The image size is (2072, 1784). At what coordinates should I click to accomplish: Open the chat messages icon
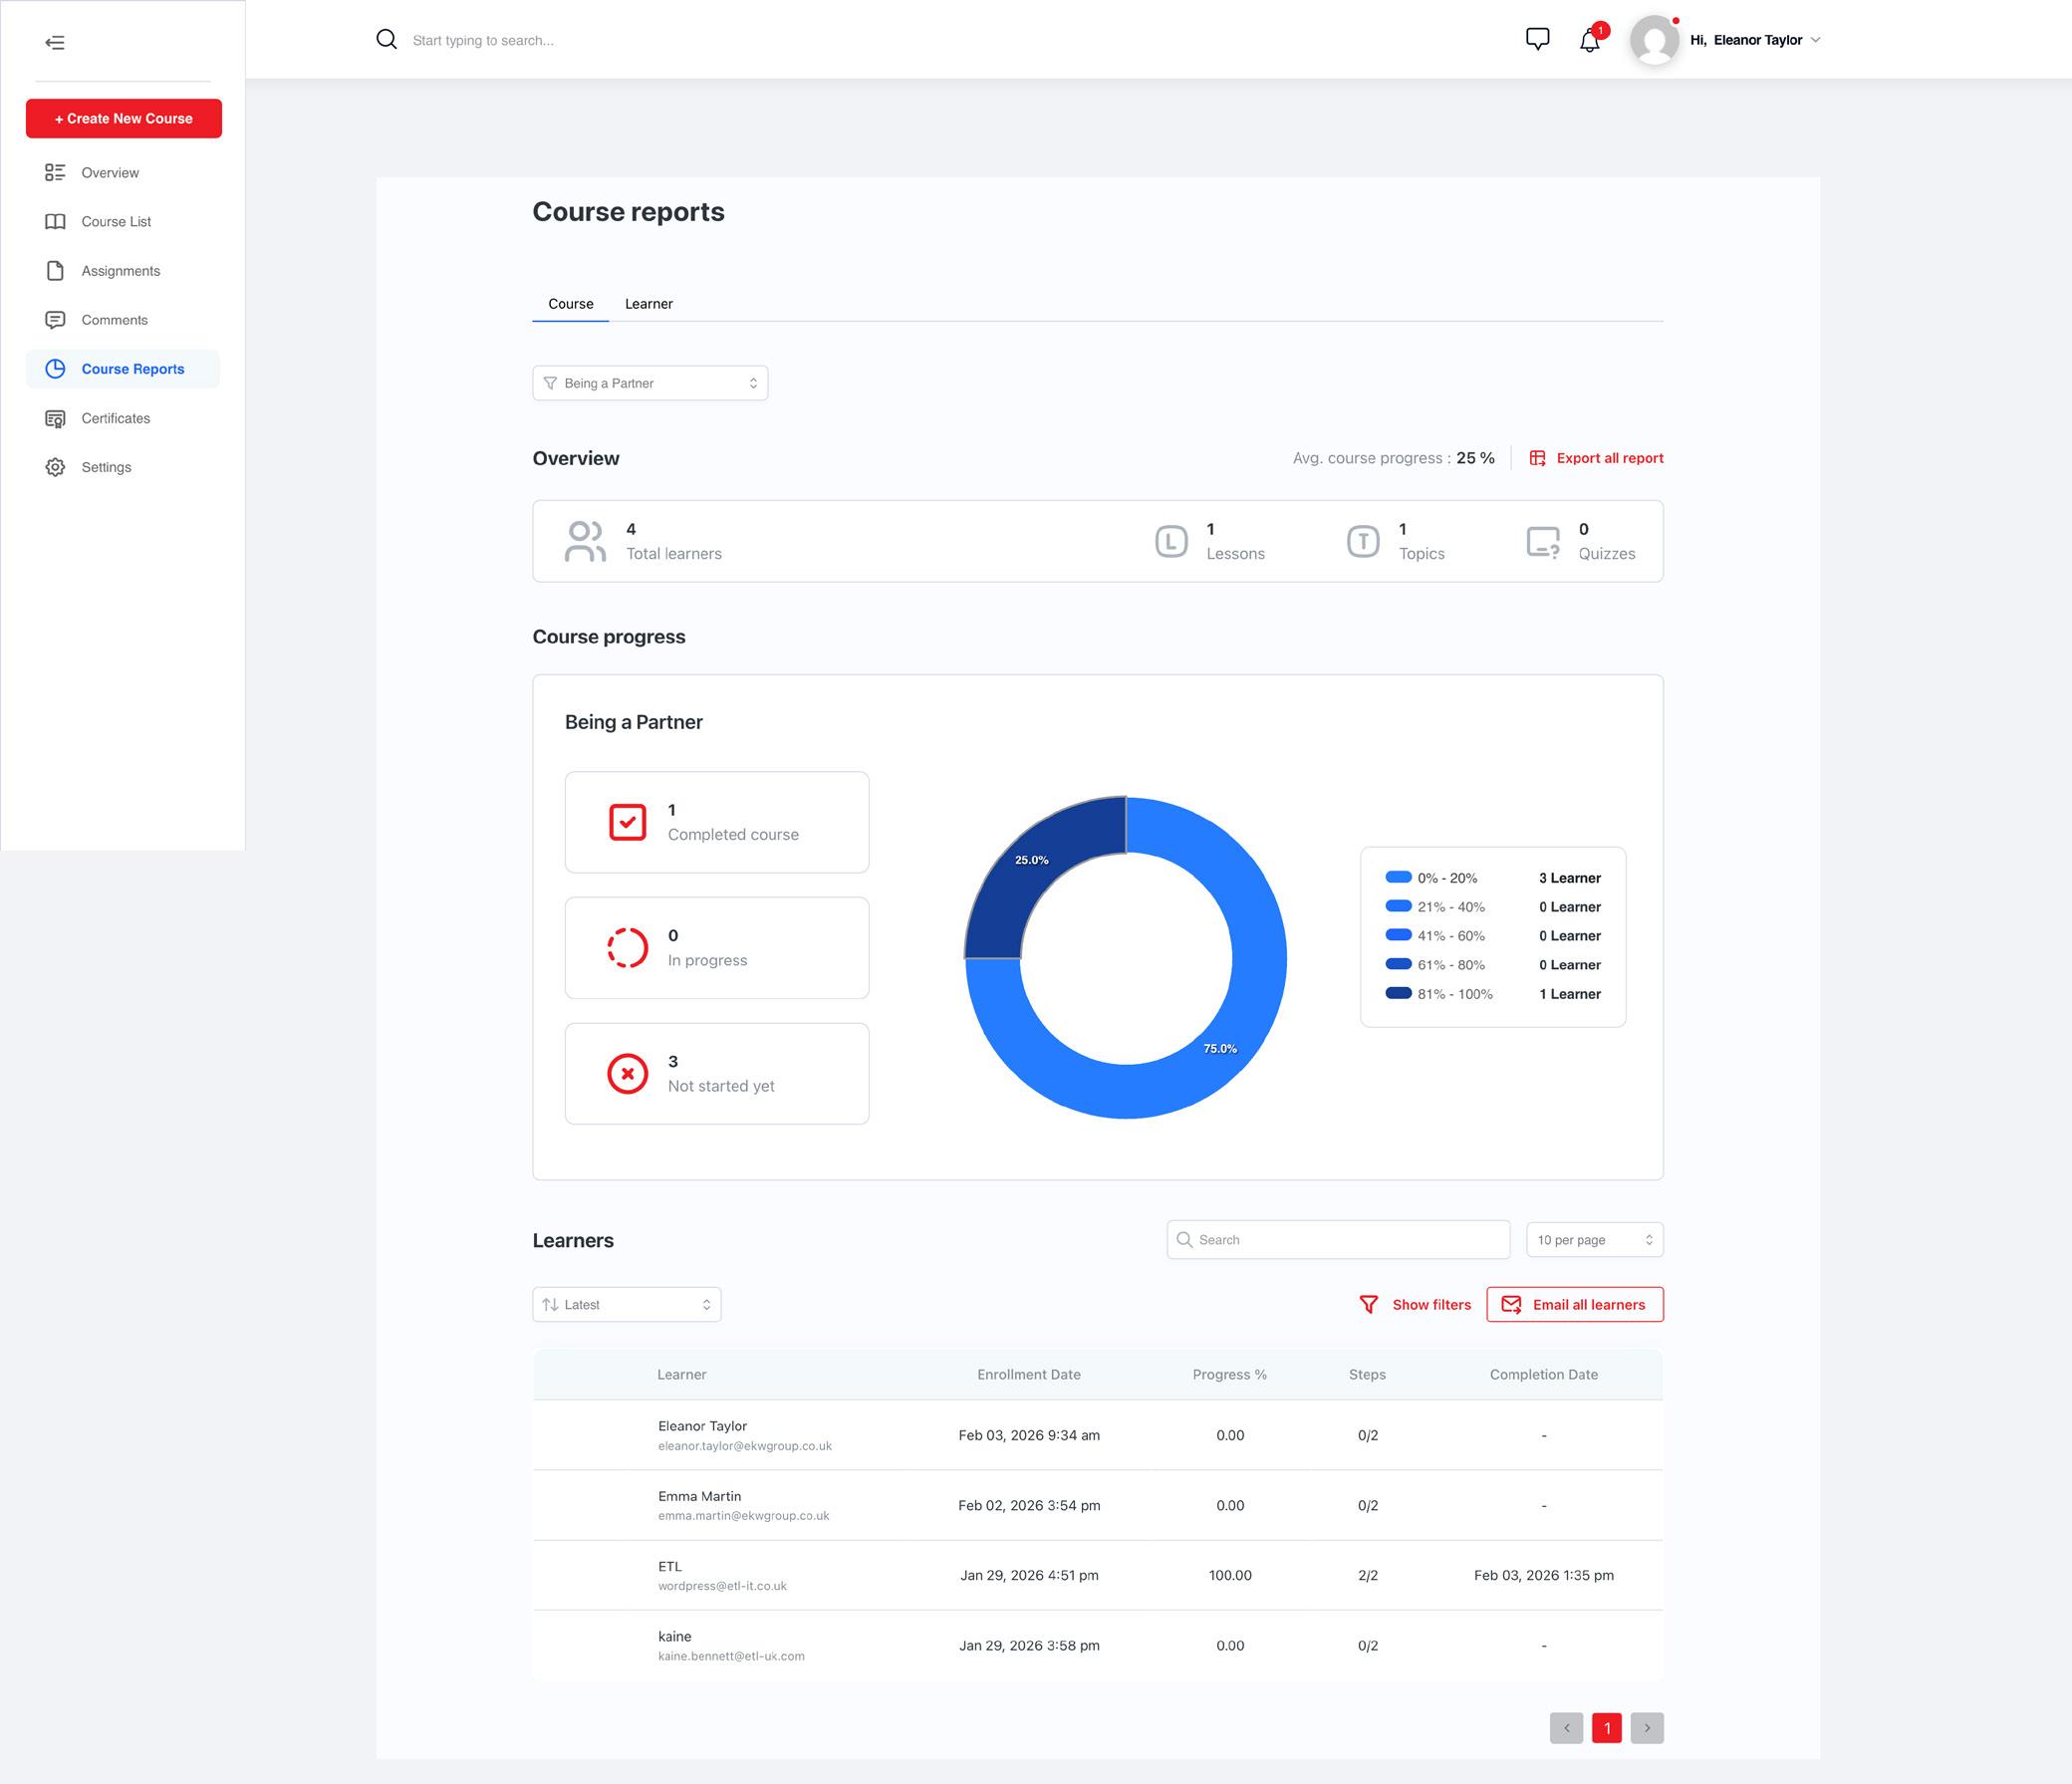click(1537, 39)
